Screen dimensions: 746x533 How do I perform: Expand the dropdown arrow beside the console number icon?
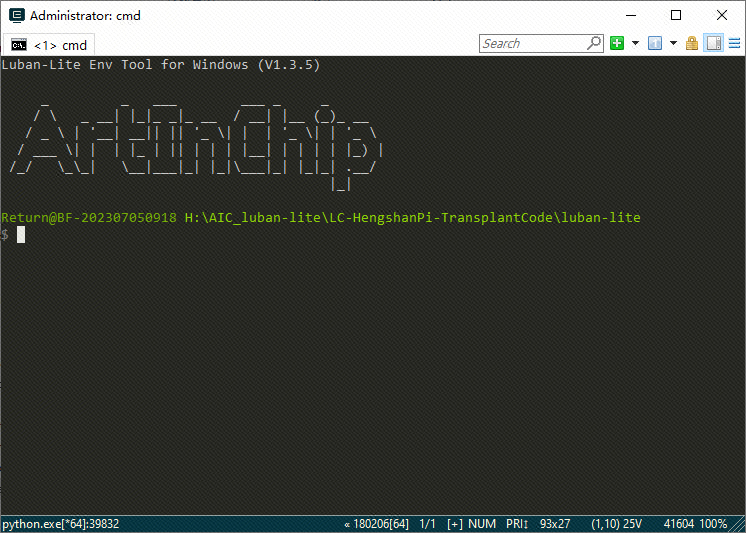[x=673, y=43]
